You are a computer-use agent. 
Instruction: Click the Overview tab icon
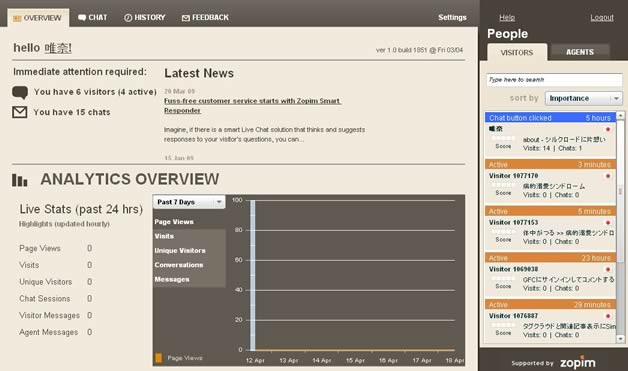(17, 18)
